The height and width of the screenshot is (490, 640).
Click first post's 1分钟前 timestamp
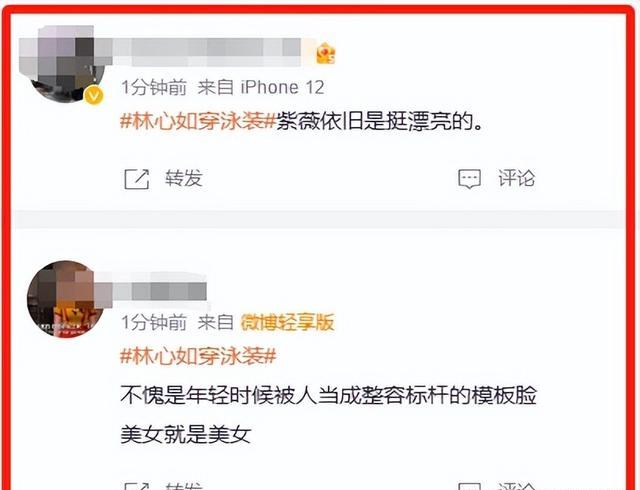[x=154, y=87]
